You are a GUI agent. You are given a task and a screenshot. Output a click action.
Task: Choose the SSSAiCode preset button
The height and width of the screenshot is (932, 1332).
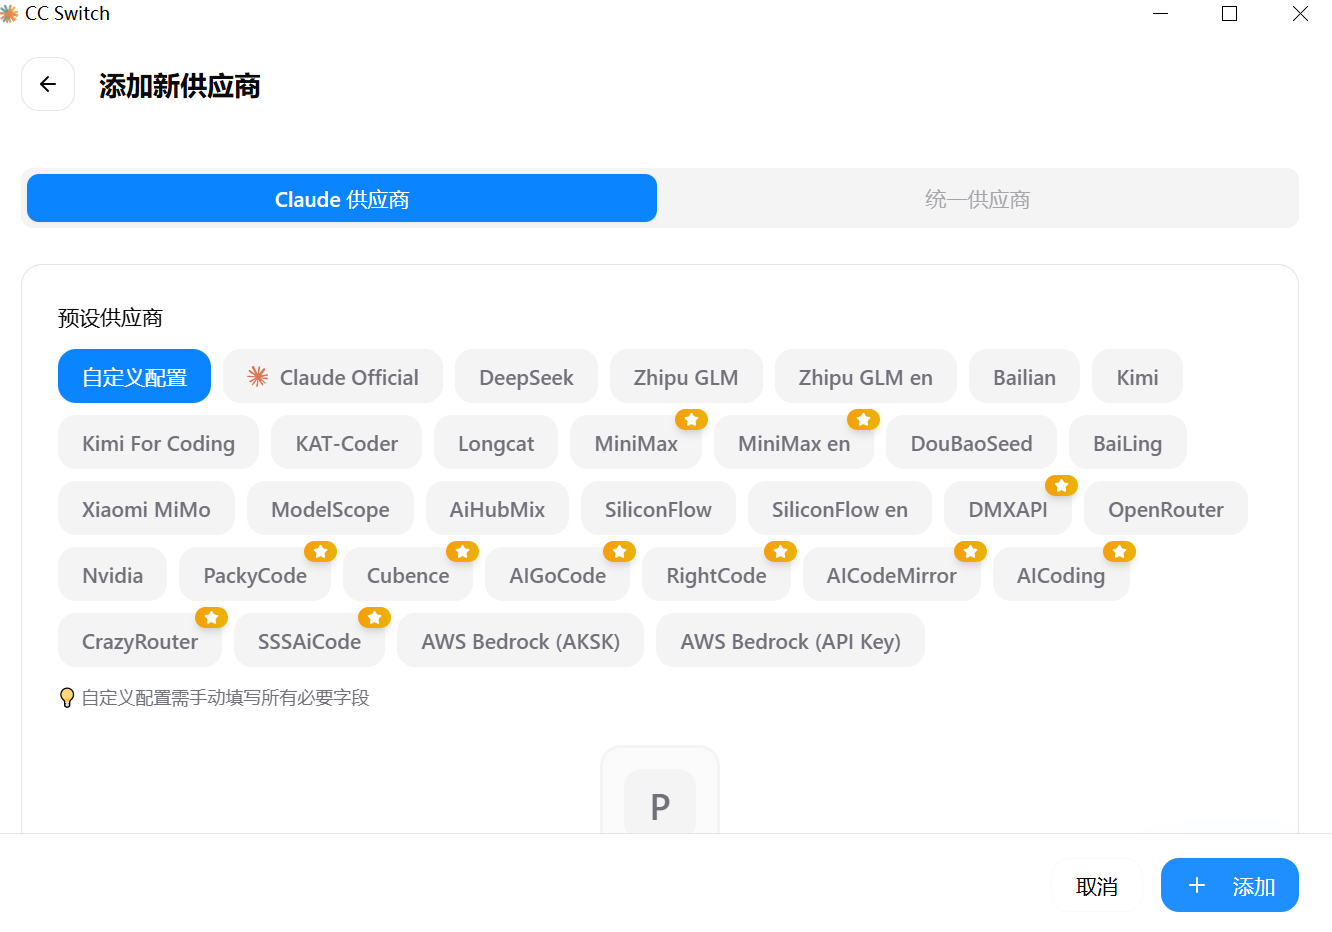[x=309, y=640]
